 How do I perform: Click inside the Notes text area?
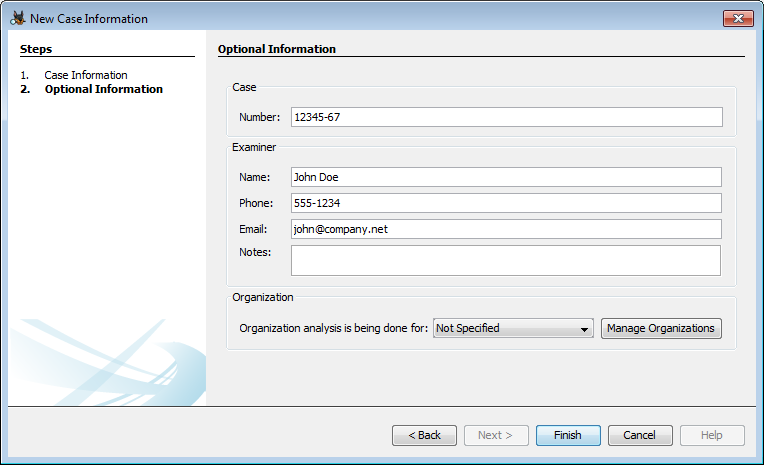point(506,260)
